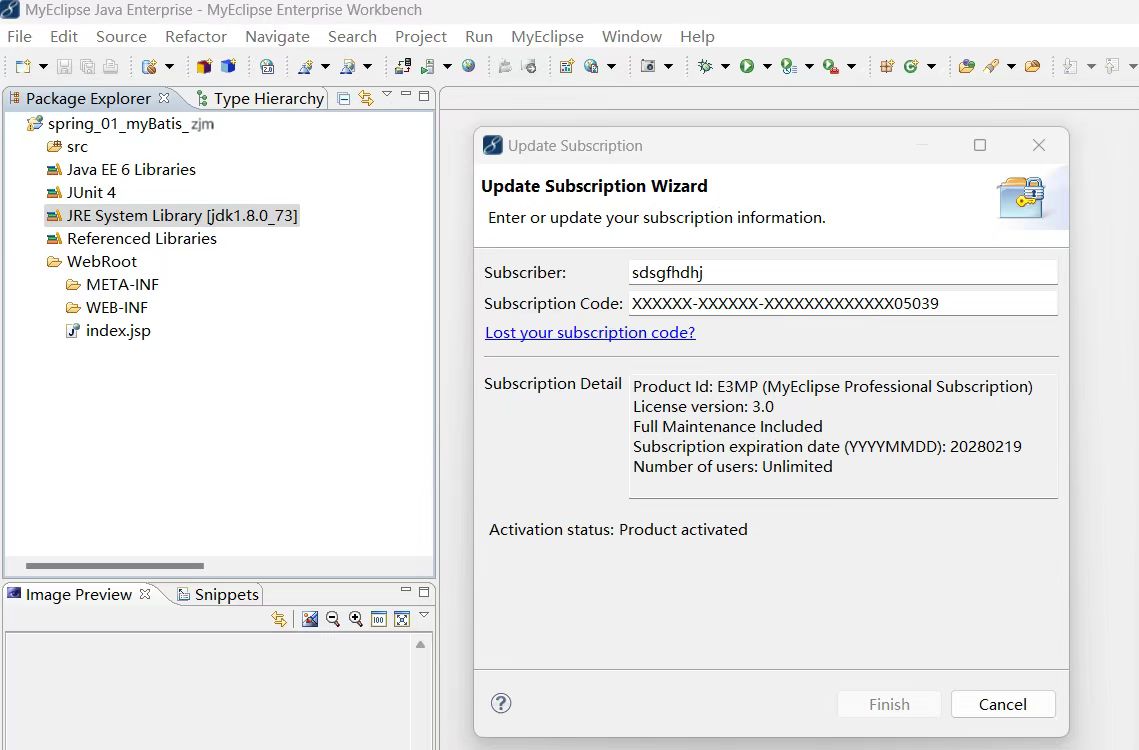This screenshot has height=750, width=1139.
Task: Open the Refactor menu
Action: (x=195, y=36)
